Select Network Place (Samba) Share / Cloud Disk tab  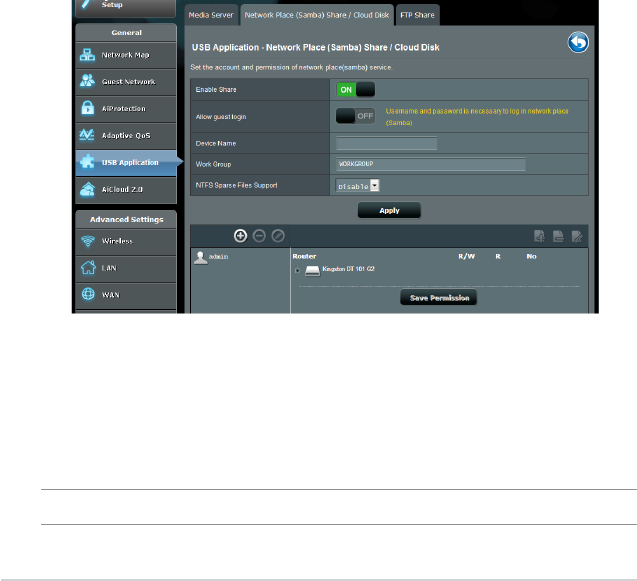317,15
